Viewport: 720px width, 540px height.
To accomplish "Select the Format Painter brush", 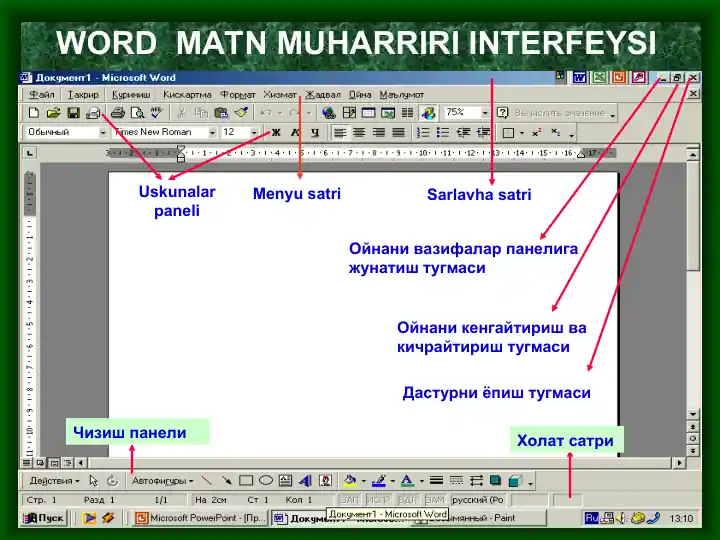I will tap(241, 112).
